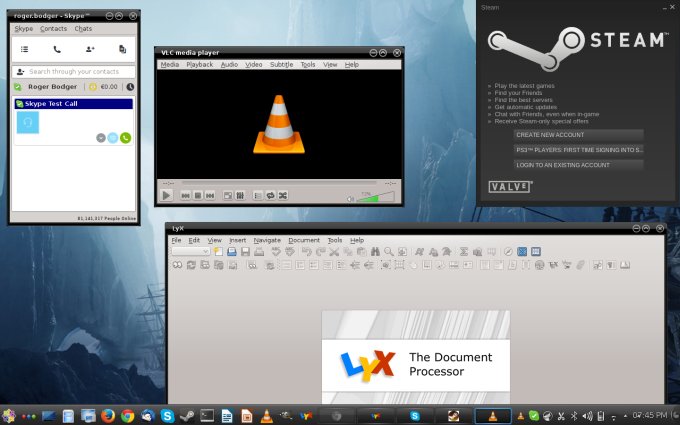680x425 pixels.
Task: Toggle VLC shuffle mode
Action: click(283, 196)
